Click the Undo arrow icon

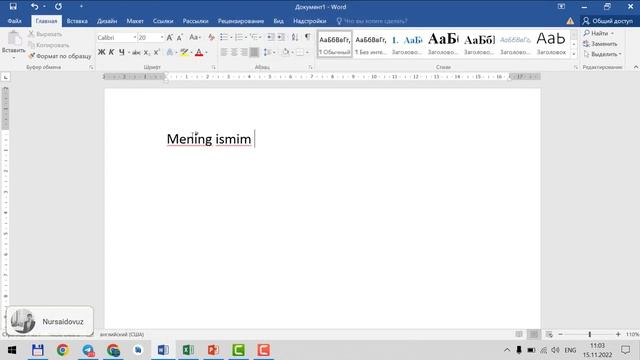(35, 7)
